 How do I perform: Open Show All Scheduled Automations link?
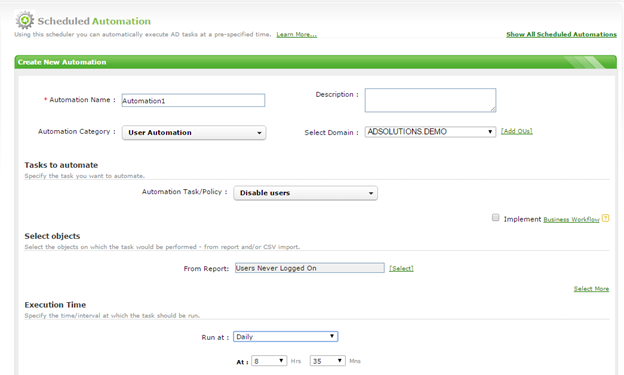pyautogui.click(x=561, y=35)
